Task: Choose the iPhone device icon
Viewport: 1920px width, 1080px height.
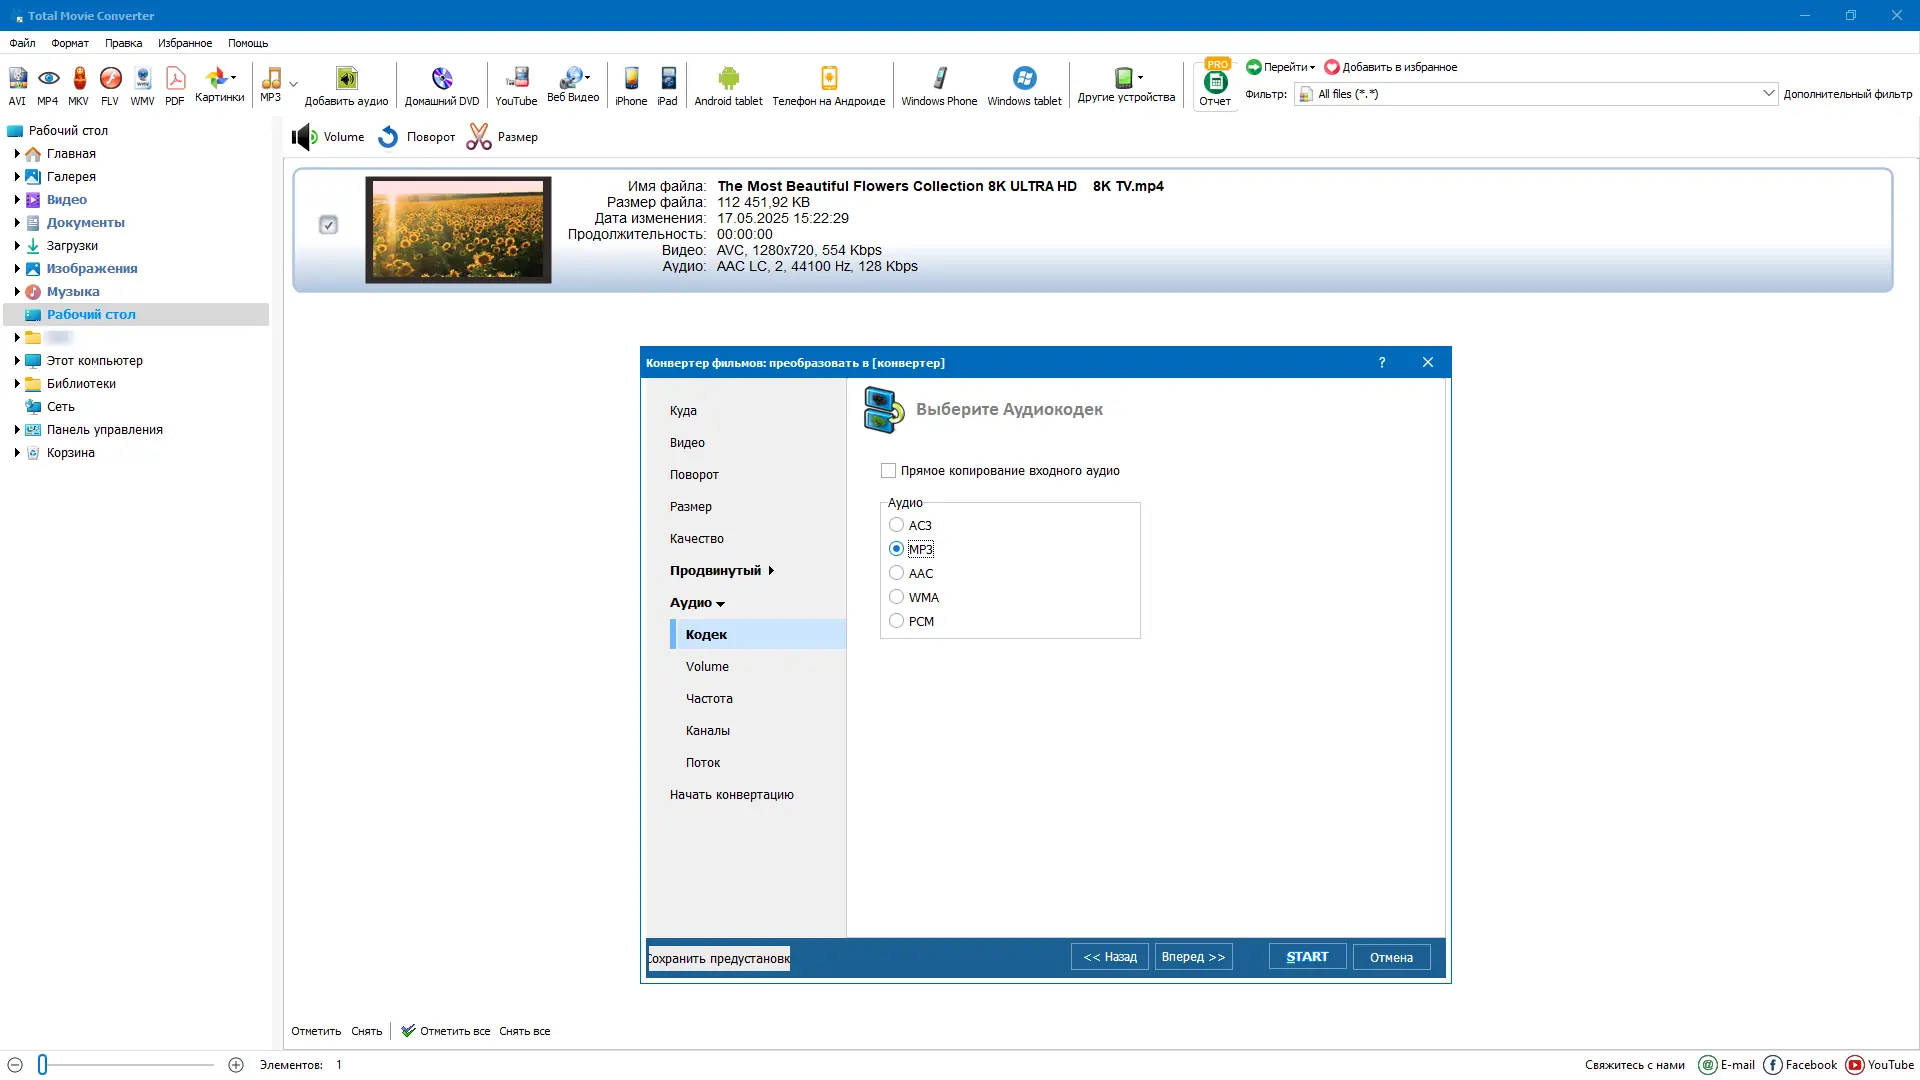Action: coord(631,80)
